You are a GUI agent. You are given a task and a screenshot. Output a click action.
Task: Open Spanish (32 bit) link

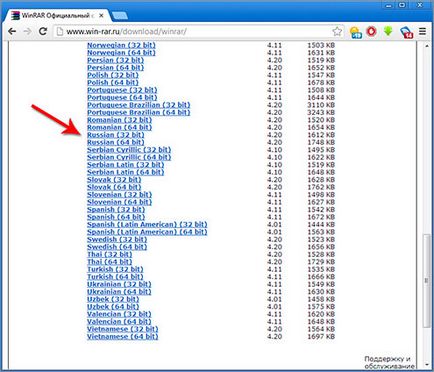tap(116, 210)
